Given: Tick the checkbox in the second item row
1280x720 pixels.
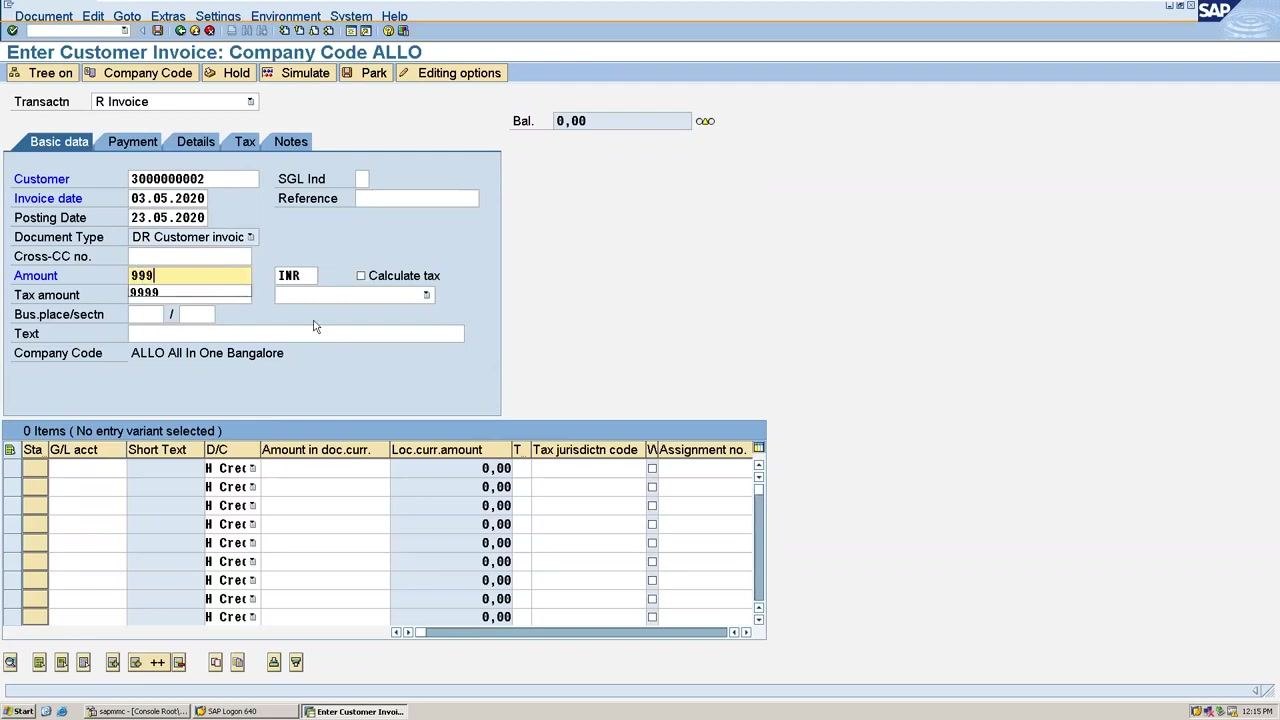Looking at the screenshot, I should 652,487.
